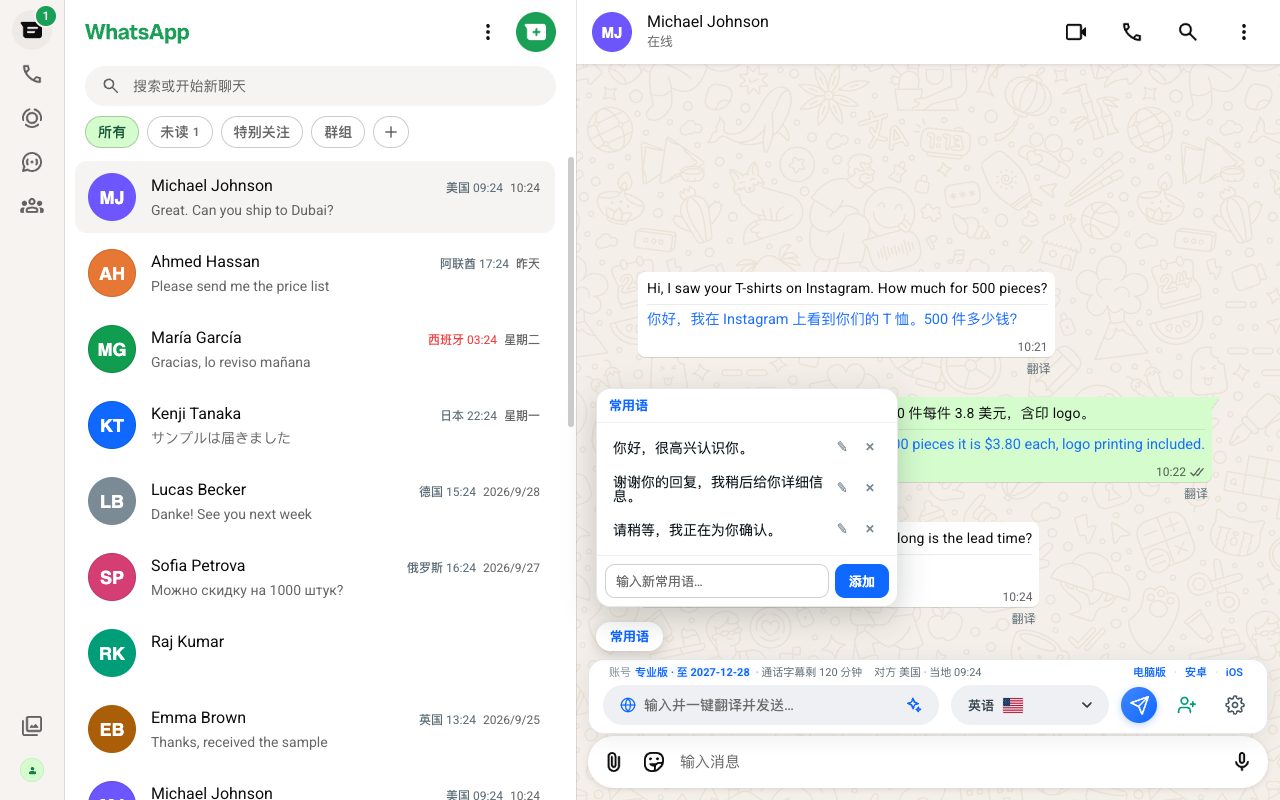Screen dimensions: 1280x800
Task: Insert phrase 你好，很高兴认识你。
Action: coord(680,447)
